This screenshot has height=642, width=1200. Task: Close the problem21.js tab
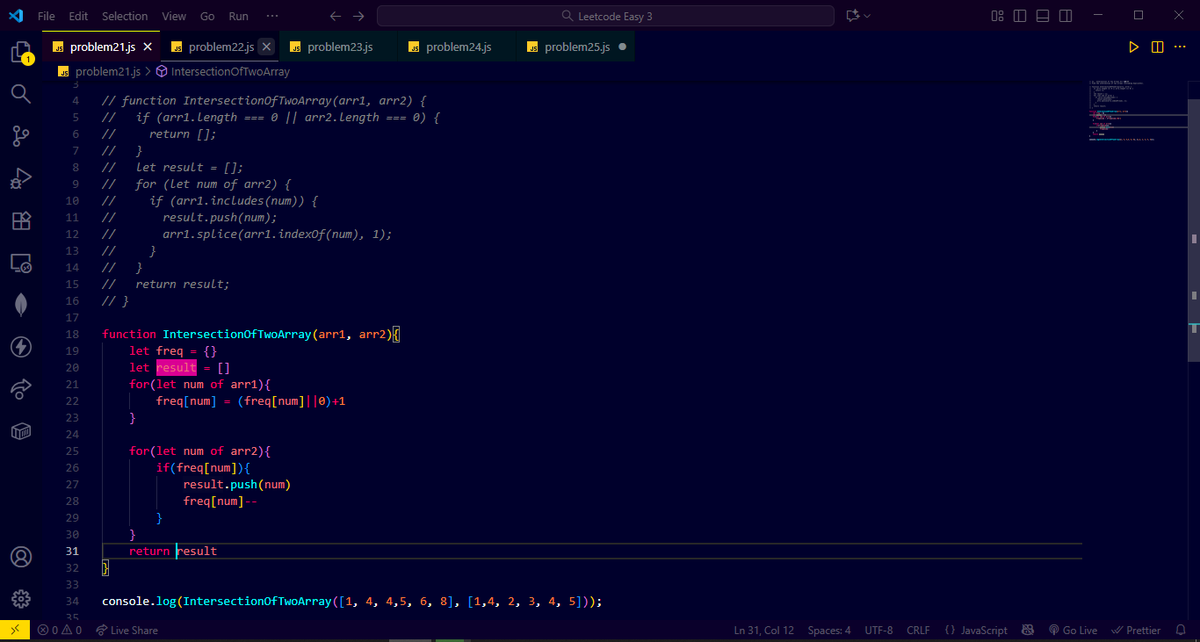148,47
